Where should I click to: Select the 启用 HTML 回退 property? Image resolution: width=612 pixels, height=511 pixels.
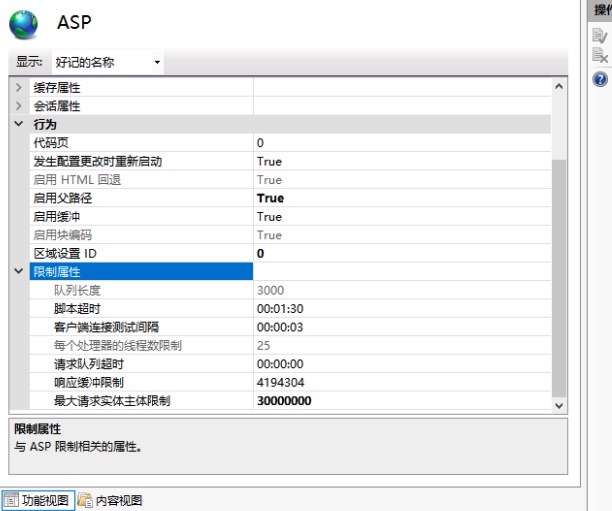pyautogui.click(x=290, y=180)
